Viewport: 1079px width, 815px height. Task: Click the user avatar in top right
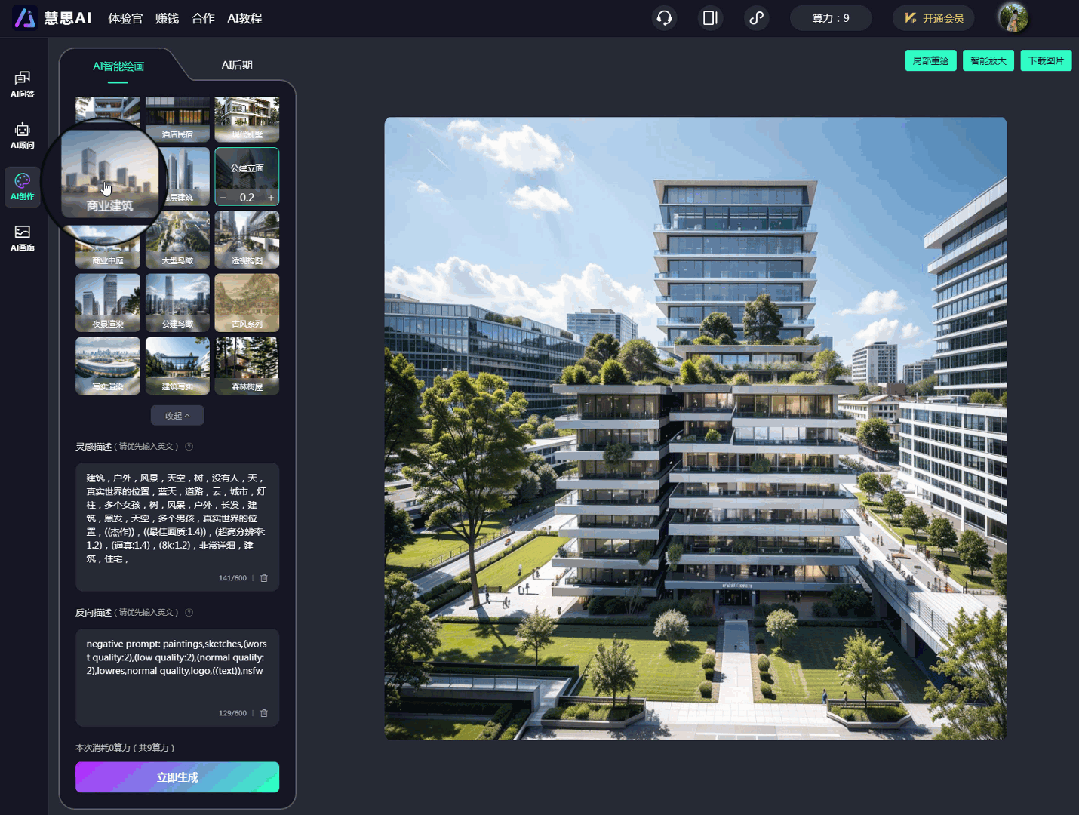(x=1012, y=18)
